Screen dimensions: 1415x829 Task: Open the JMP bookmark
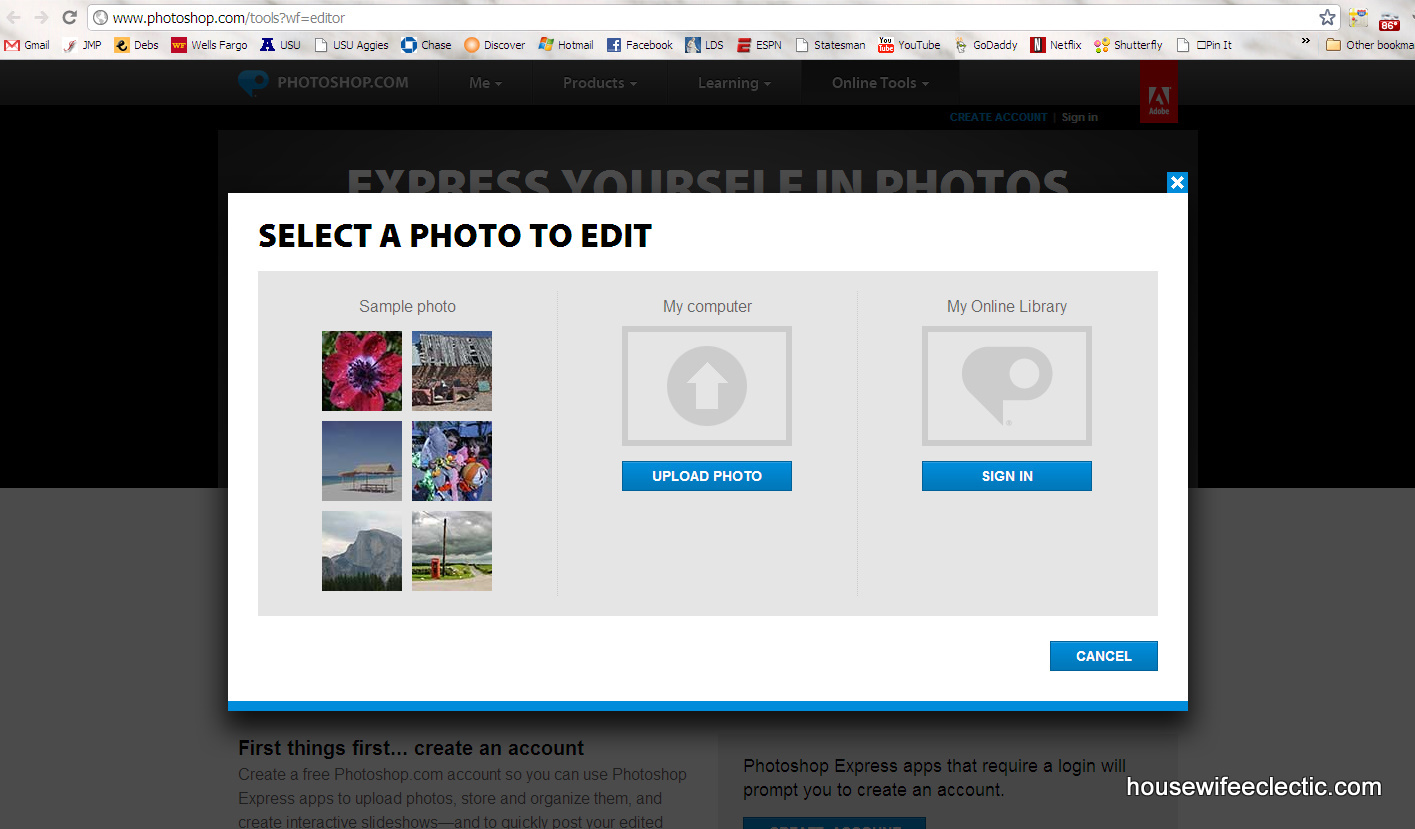(x=82, y=45)
